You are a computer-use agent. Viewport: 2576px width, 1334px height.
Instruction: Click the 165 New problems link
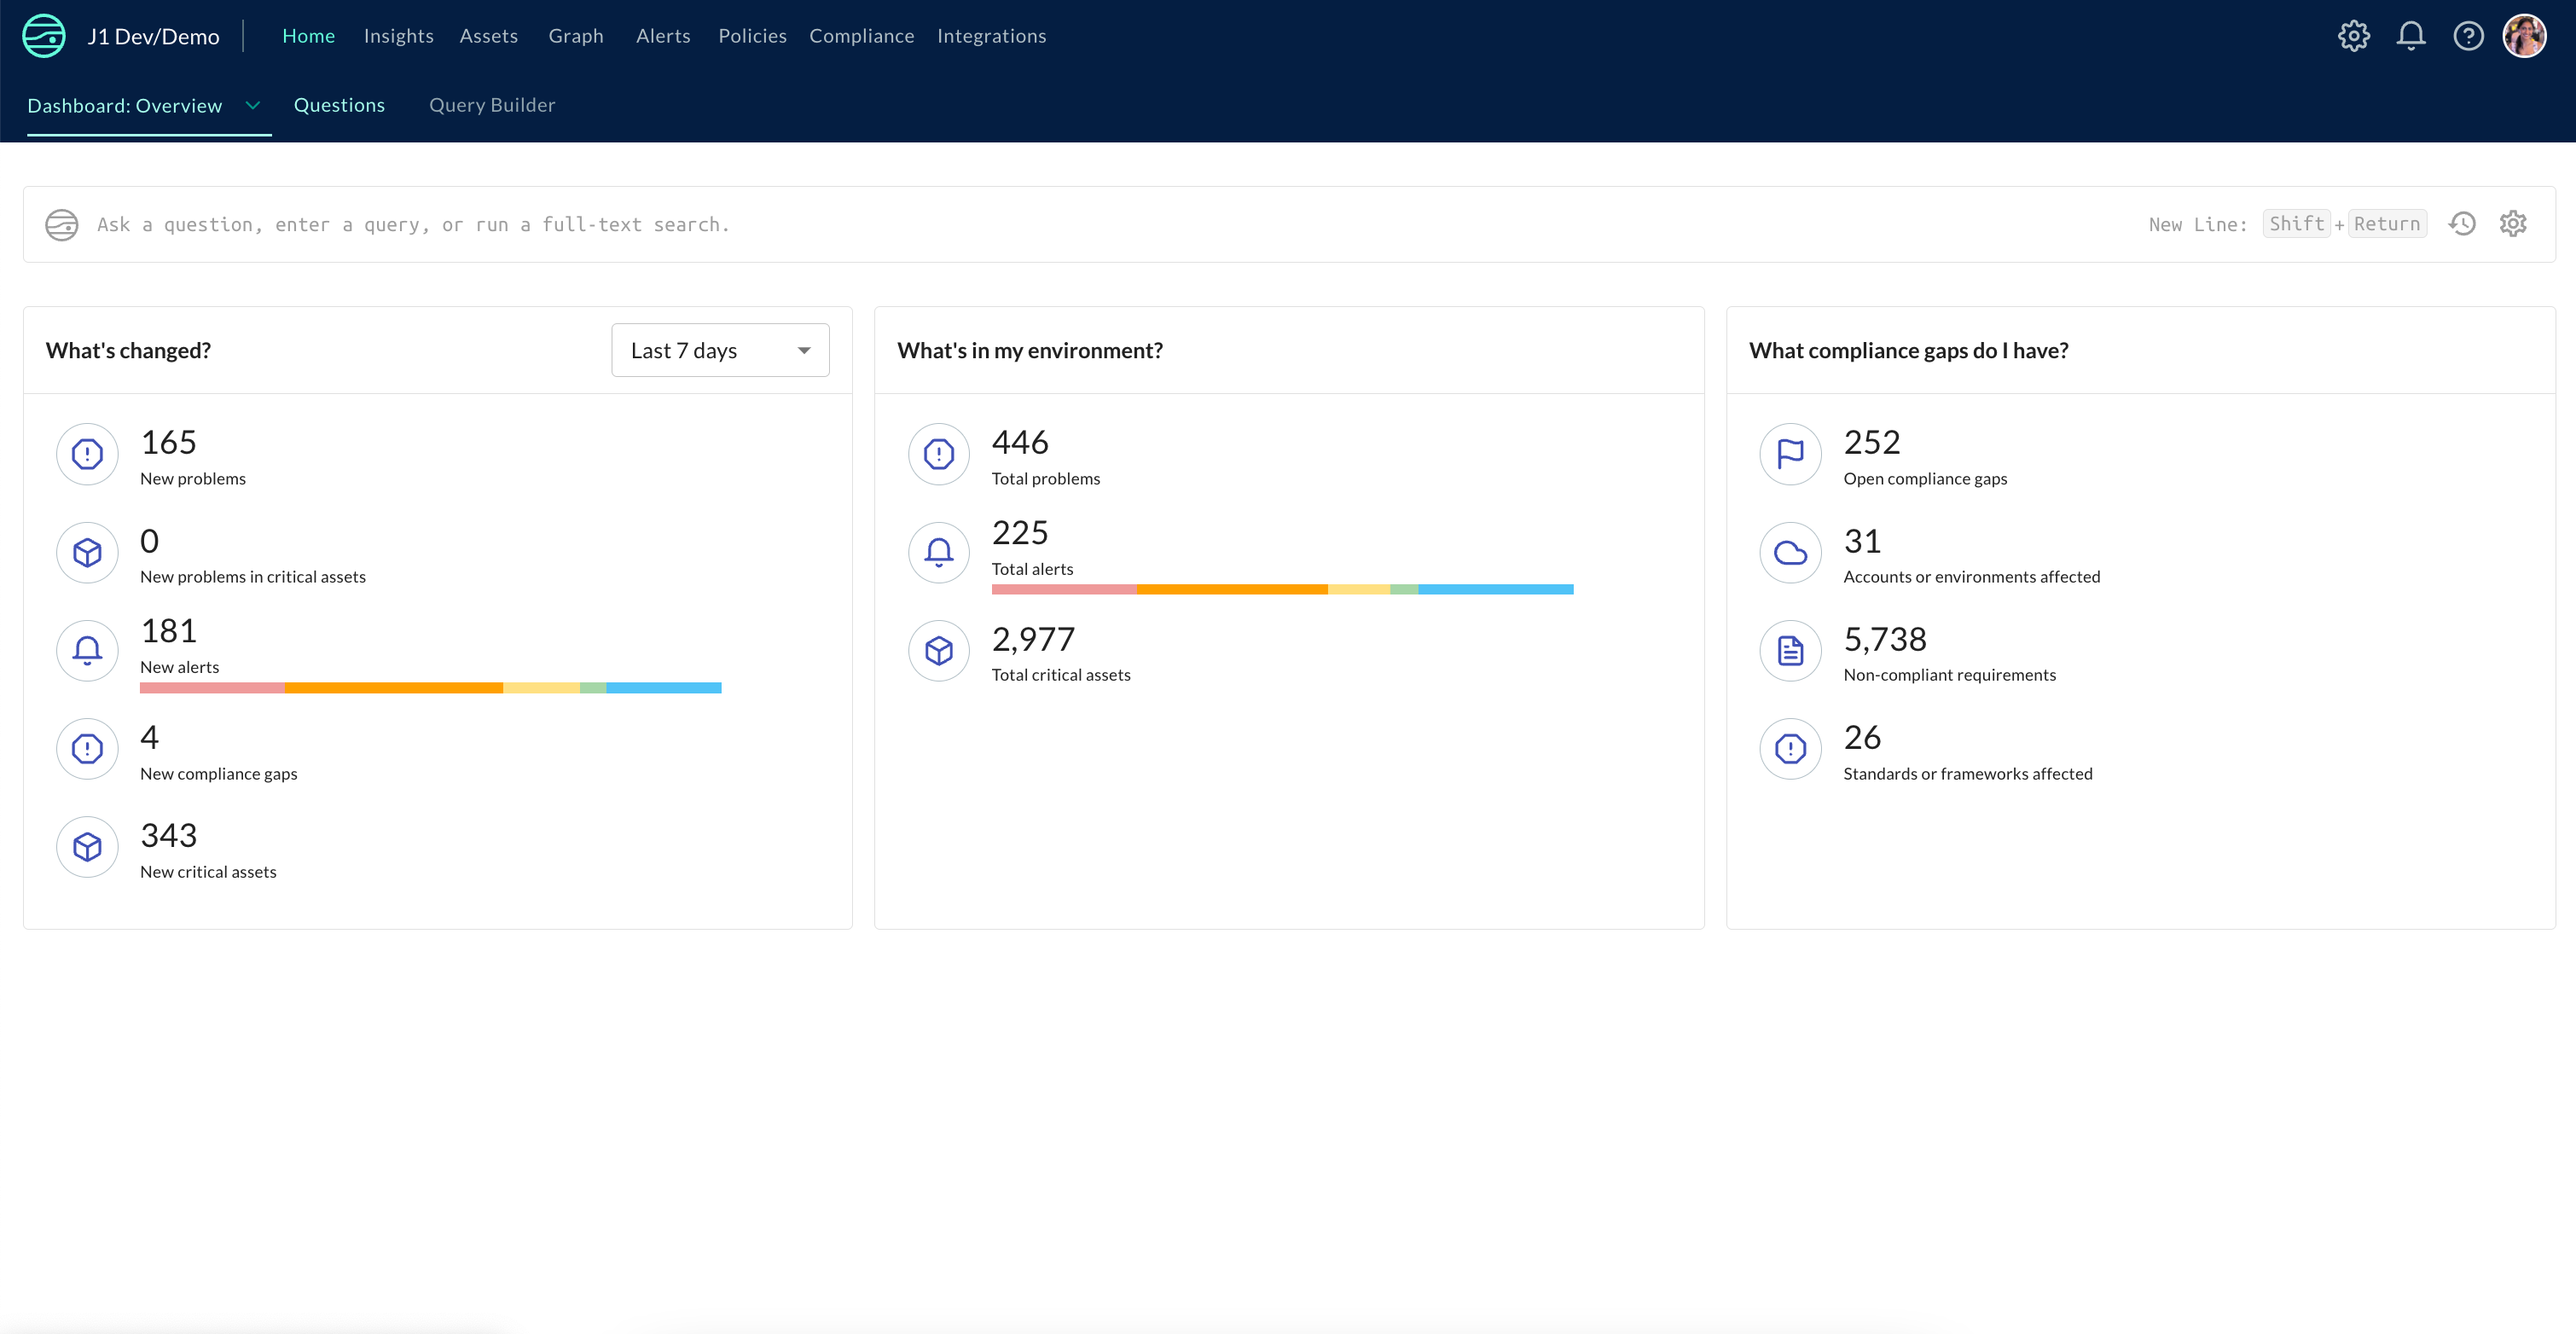[168, 443]
